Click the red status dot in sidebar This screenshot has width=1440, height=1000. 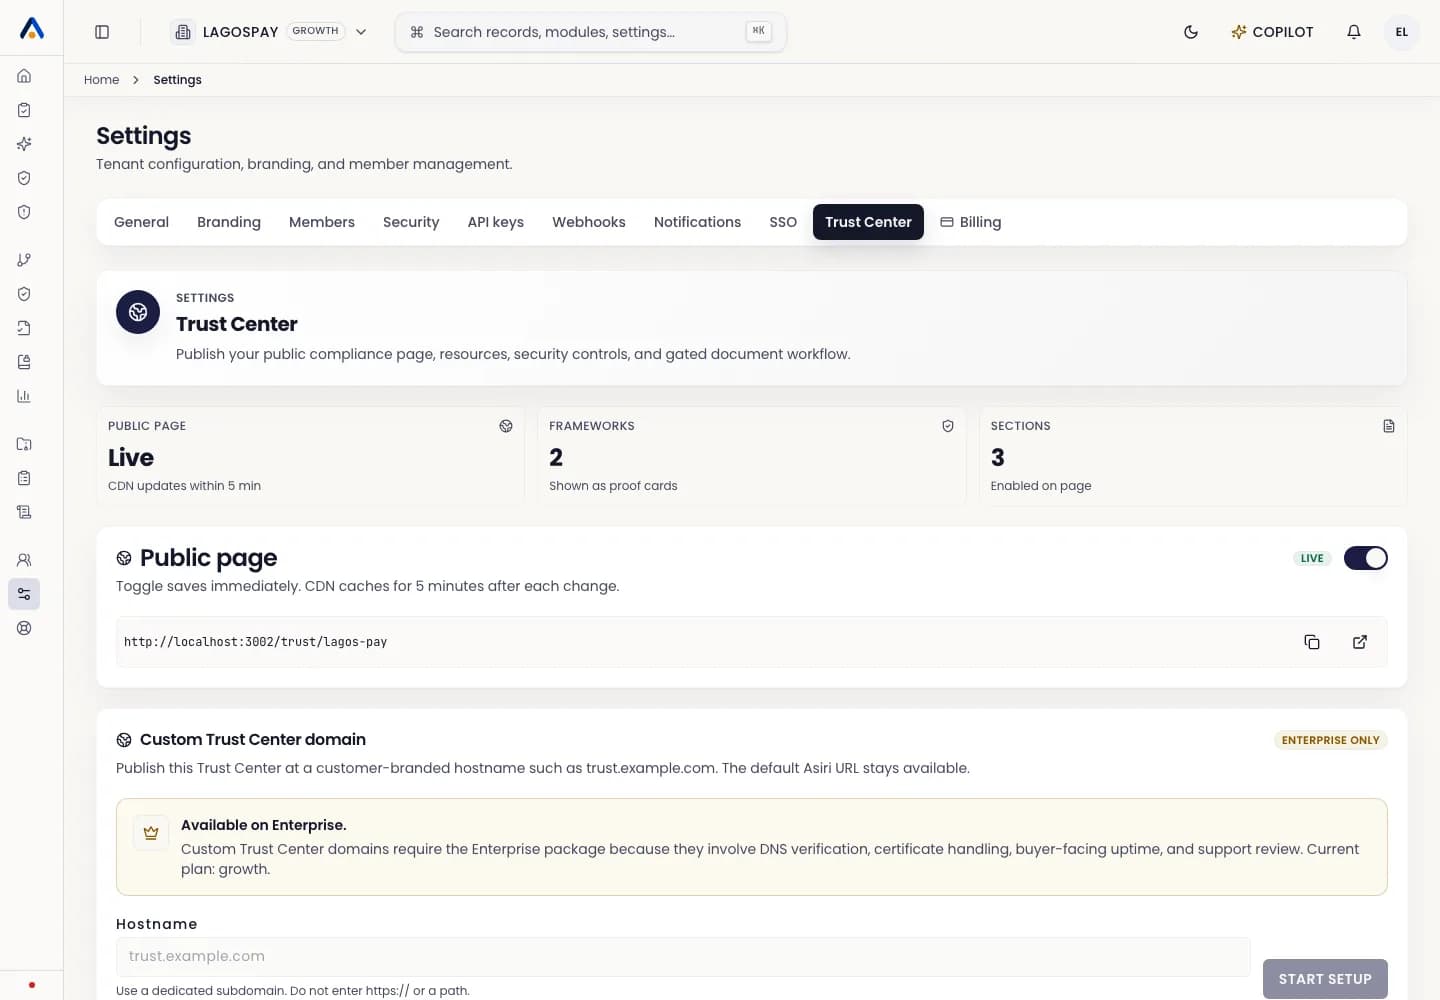click(x=32, y=985)
